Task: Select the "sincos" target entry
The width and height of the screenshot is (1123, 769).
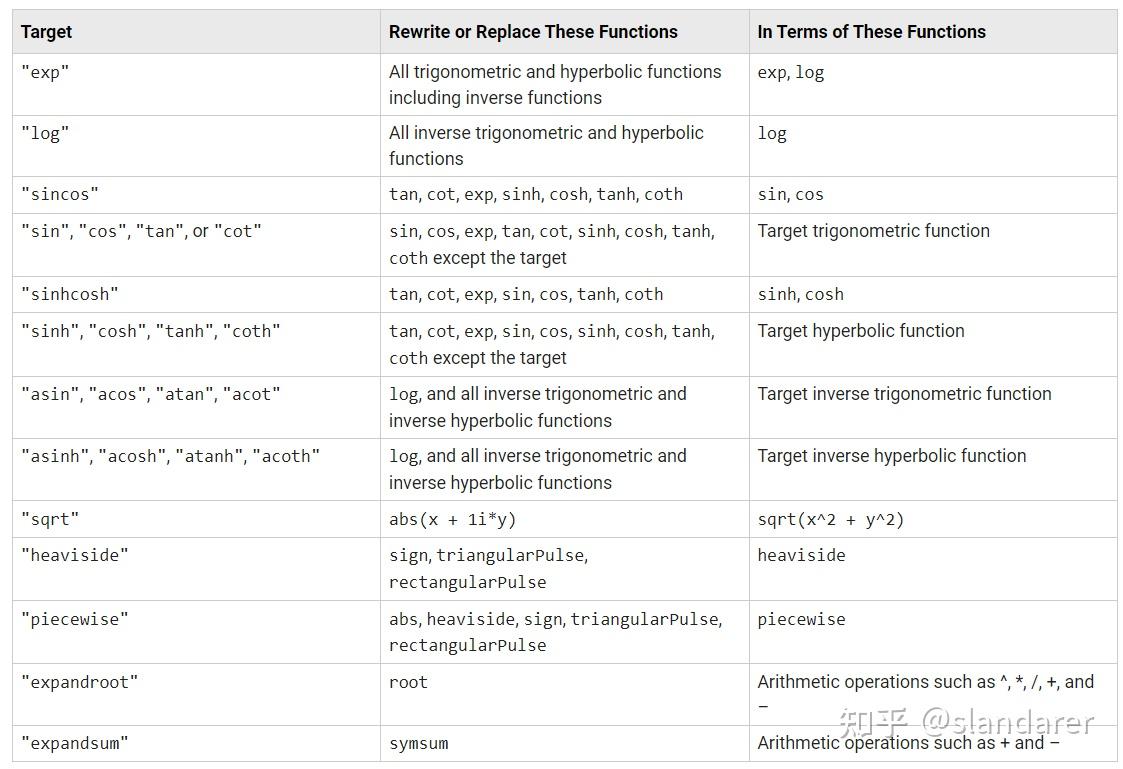Action: pos(60,194)
